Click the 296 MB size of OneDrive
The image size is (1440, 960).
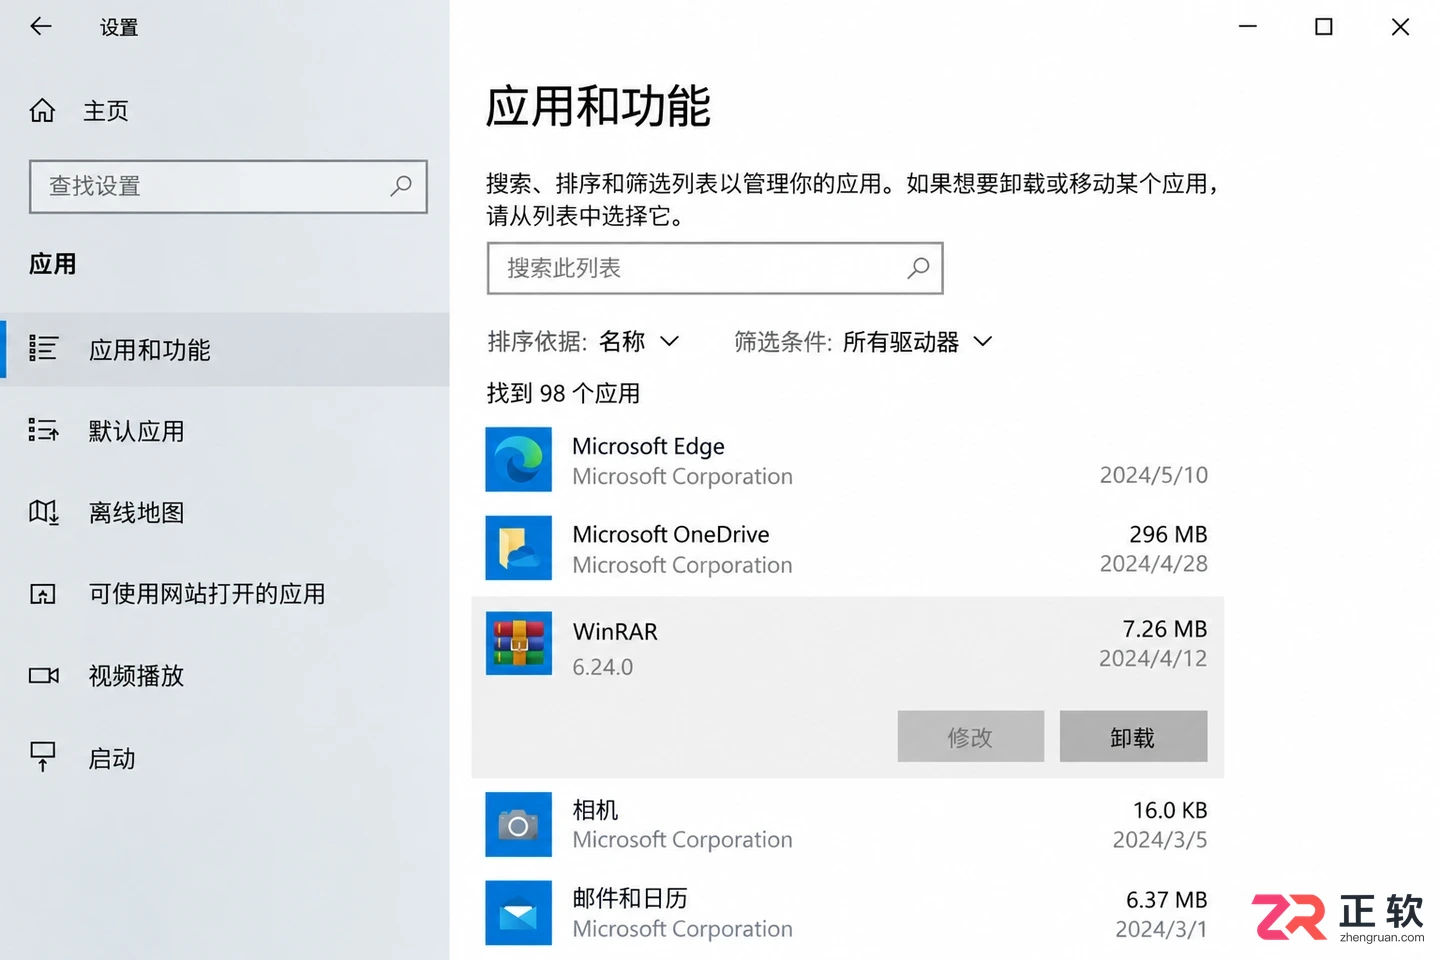(1168, 534)
